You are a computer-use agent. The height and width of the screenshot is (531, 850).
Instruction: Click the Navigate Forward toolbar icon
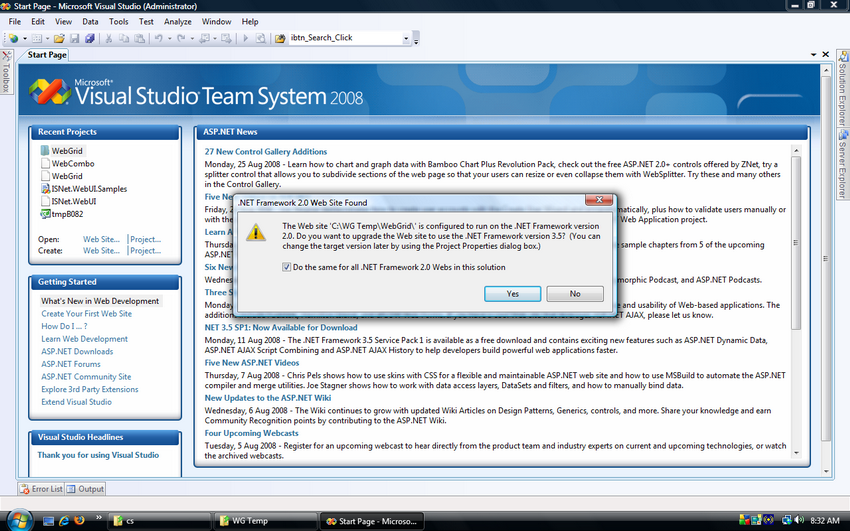[226, 38]
